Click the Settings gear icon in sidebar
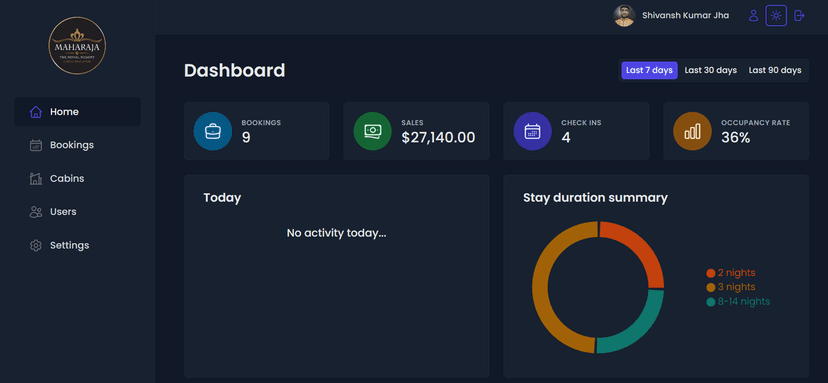Image resolution: width=828 pixels, height=383 pixels. pos(35,246)
